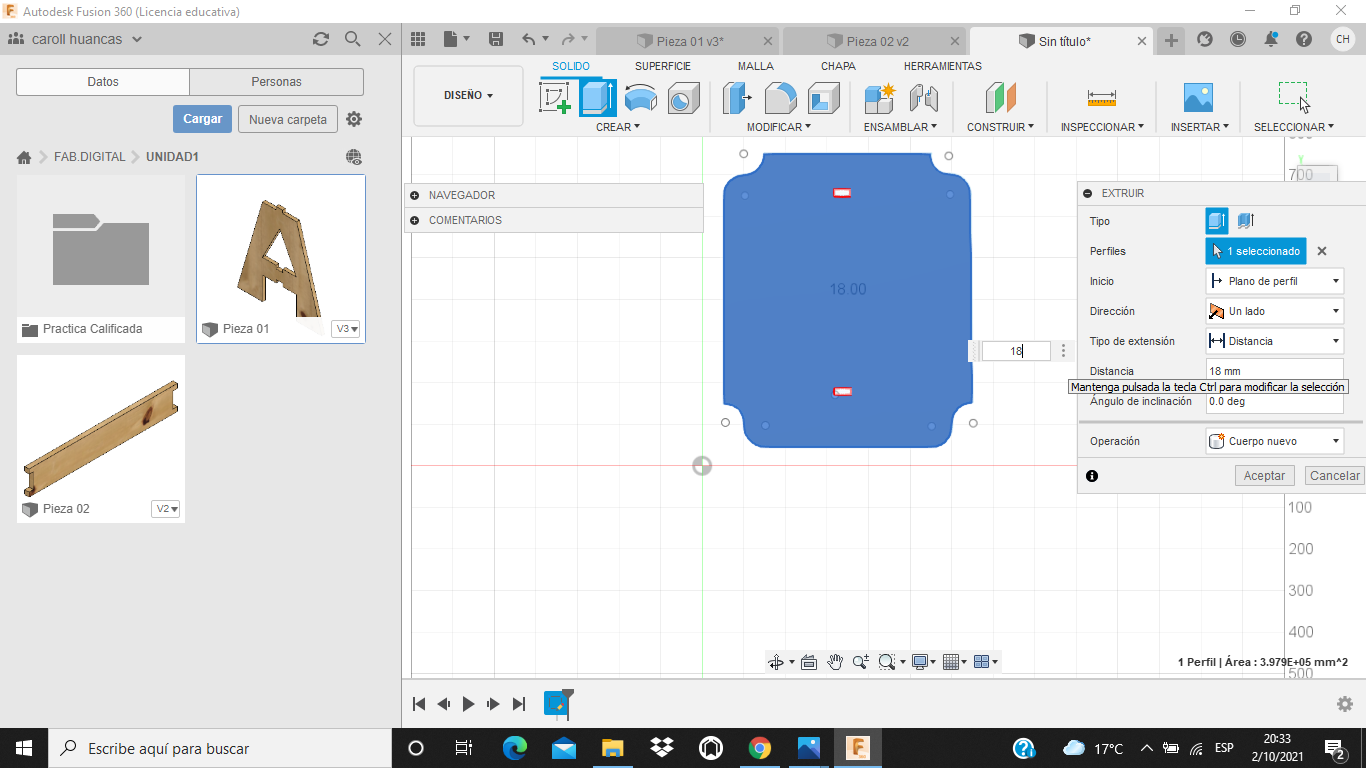The image size is (1366, 768).
Task: Click the 1 seleccionado profiles button
Action: (1256, 252)
